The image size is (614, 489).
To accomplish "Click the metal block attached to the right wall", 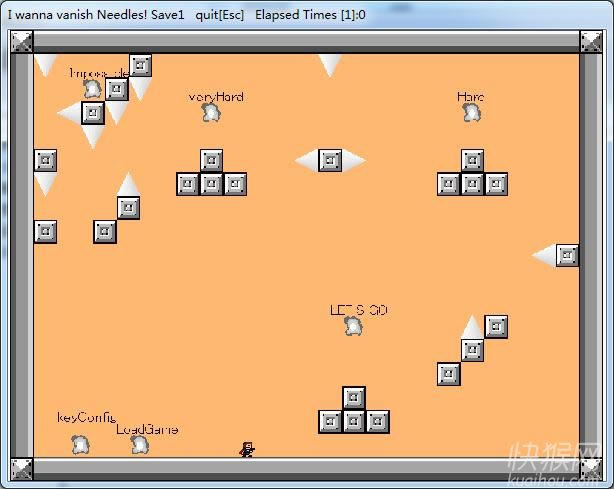I will click(x=567, y=255).
